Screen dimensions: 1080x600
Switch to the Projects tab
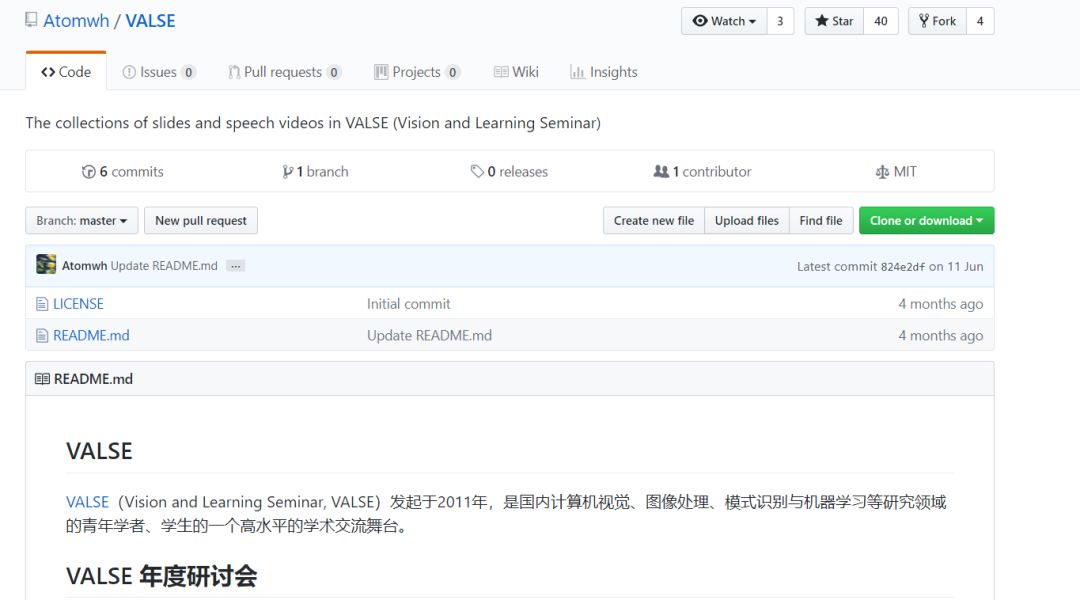coord(417,72)
